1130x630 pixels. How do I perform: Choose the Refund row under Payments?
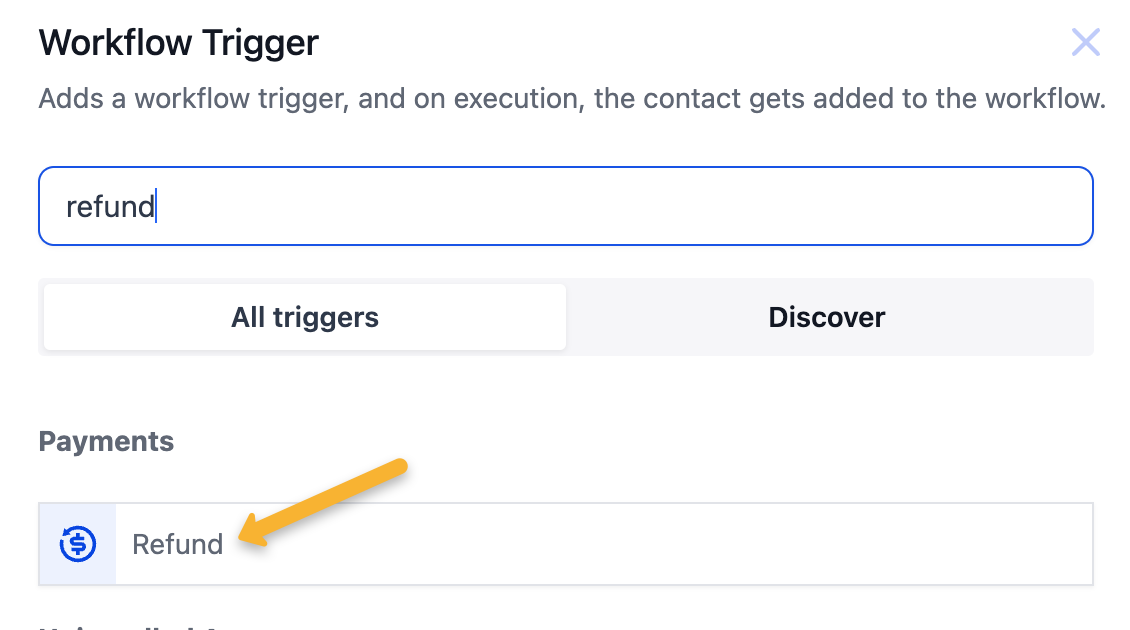tap(565, 544)
